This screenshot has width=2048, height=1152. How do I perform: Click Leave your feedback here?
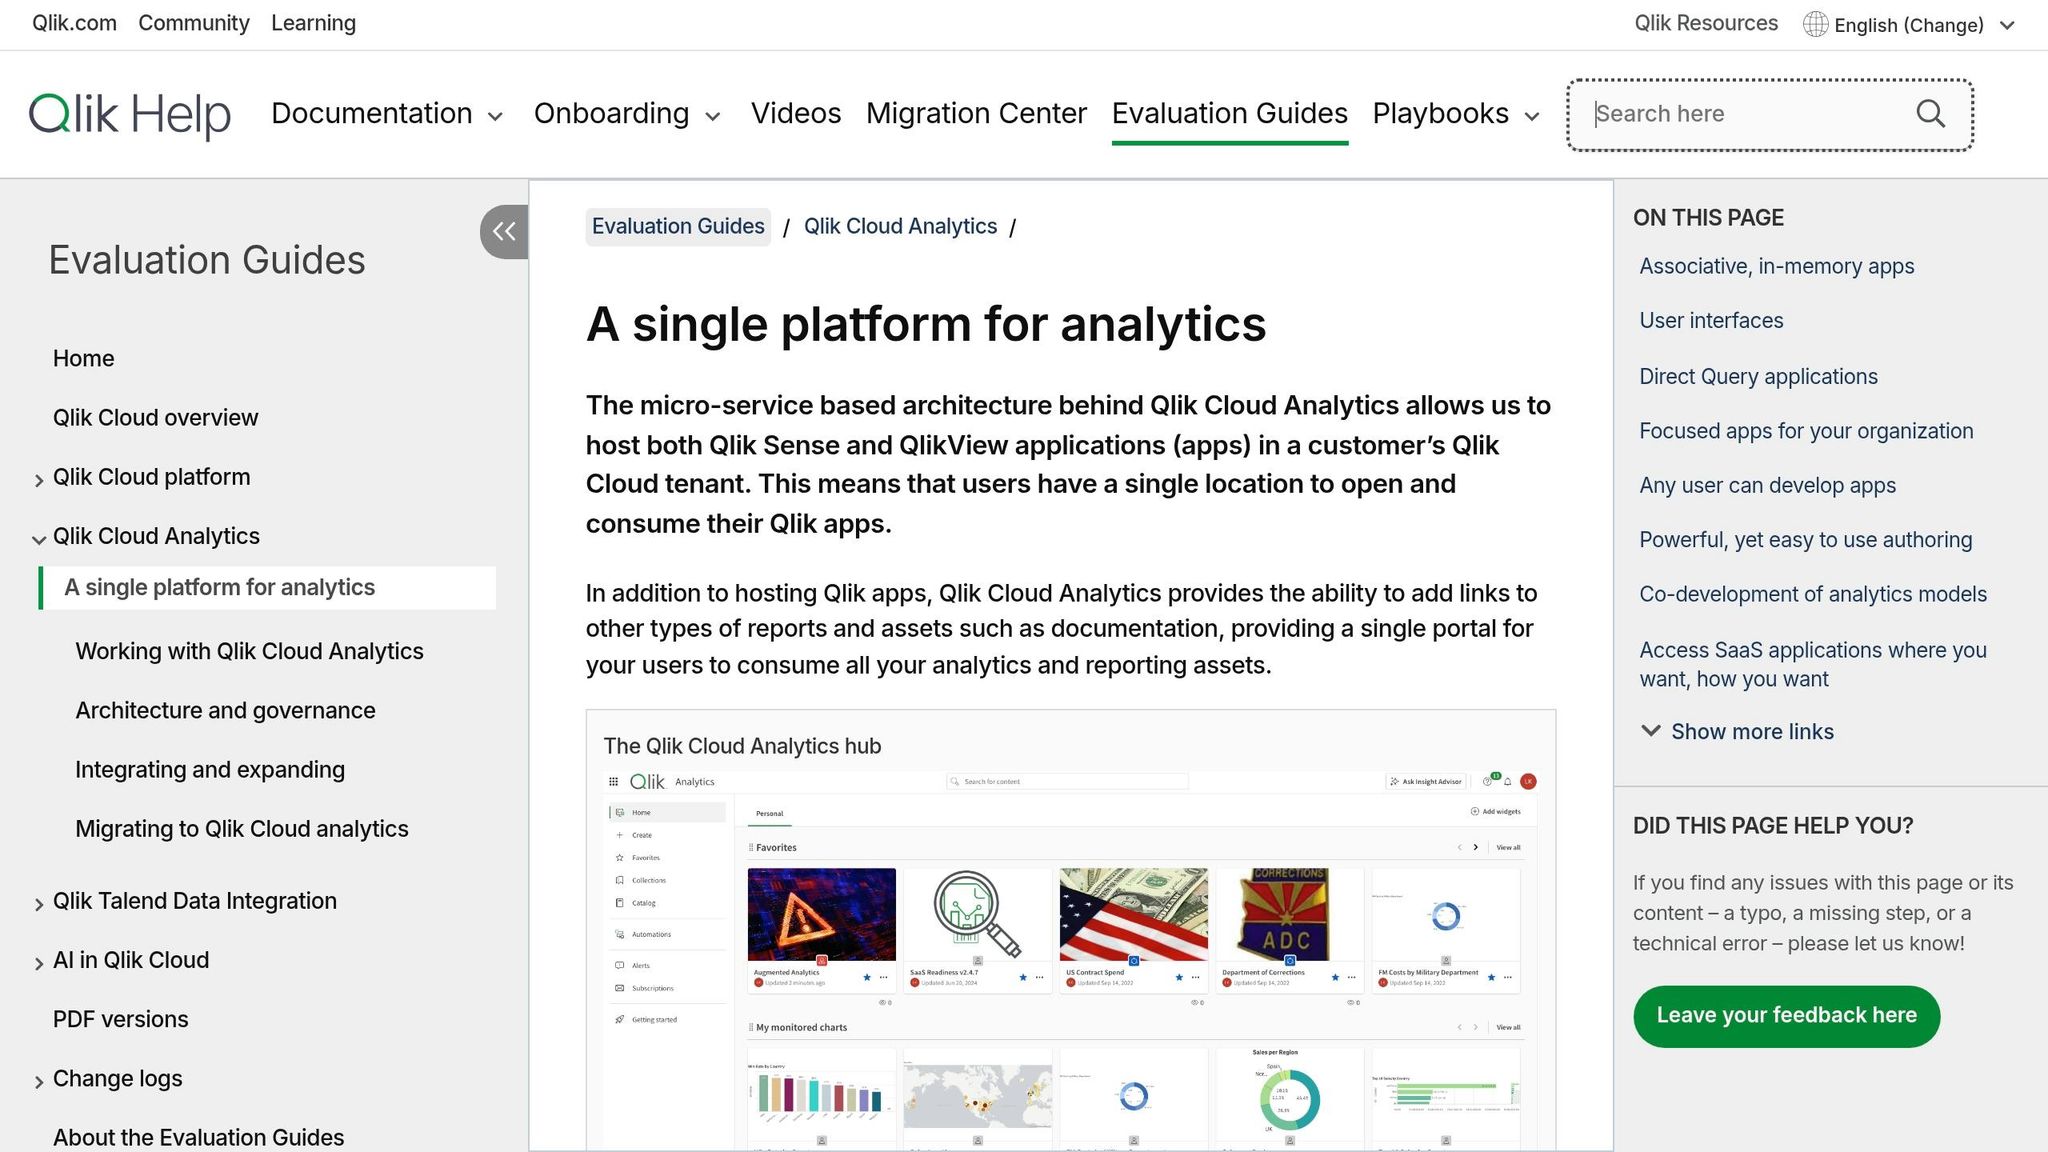(x=1785, y=1015)
